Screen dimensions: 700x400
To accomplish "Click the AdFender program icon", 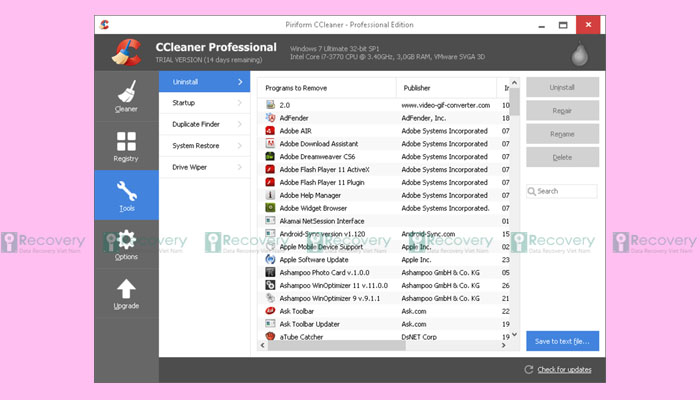I will [270, 118].
